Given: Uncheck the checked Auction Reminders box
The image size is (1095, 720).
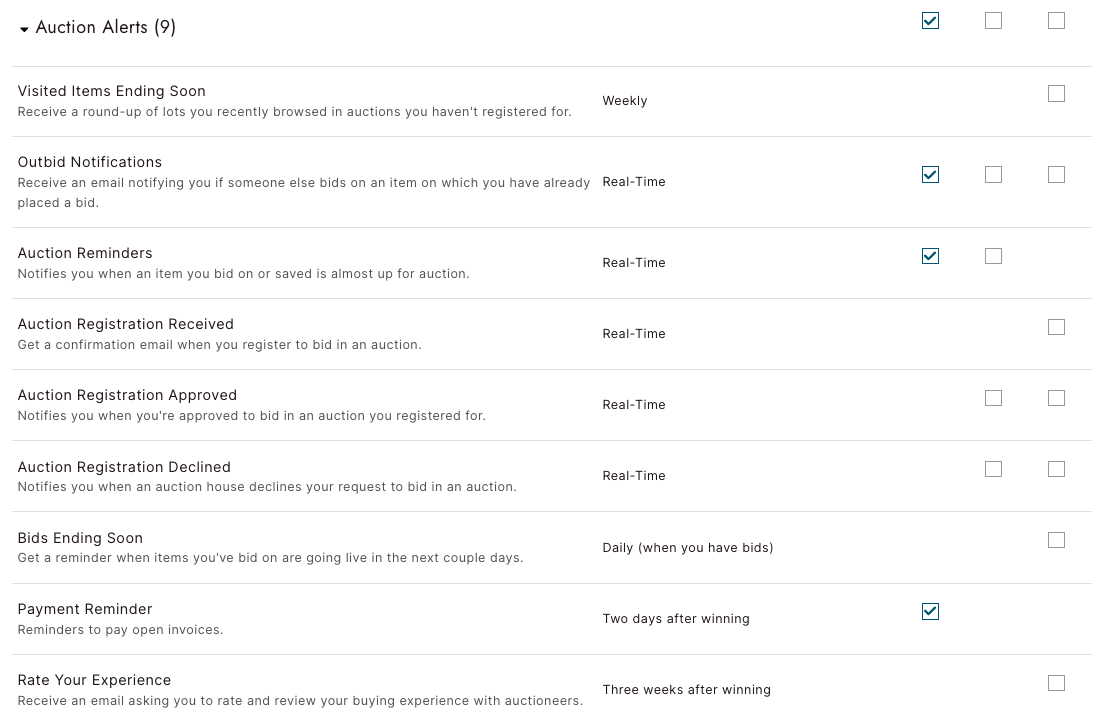Looking at the screenshot, I should pos(930,256).
